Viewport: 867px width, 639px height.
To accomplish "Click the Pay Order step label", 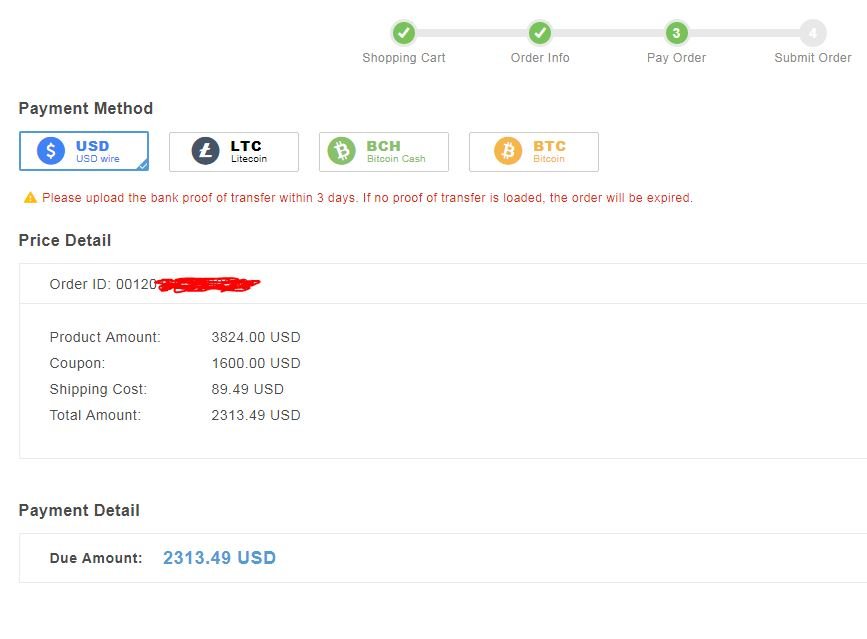I will point(676,58).
